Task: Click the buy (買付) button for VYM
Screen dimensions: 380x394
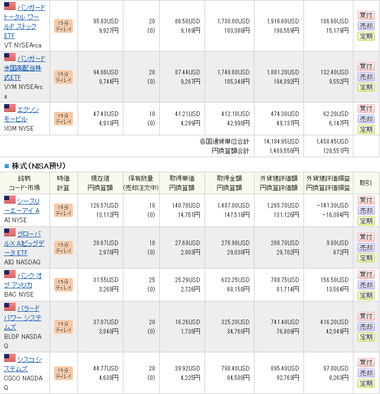Action: (366, 66)
